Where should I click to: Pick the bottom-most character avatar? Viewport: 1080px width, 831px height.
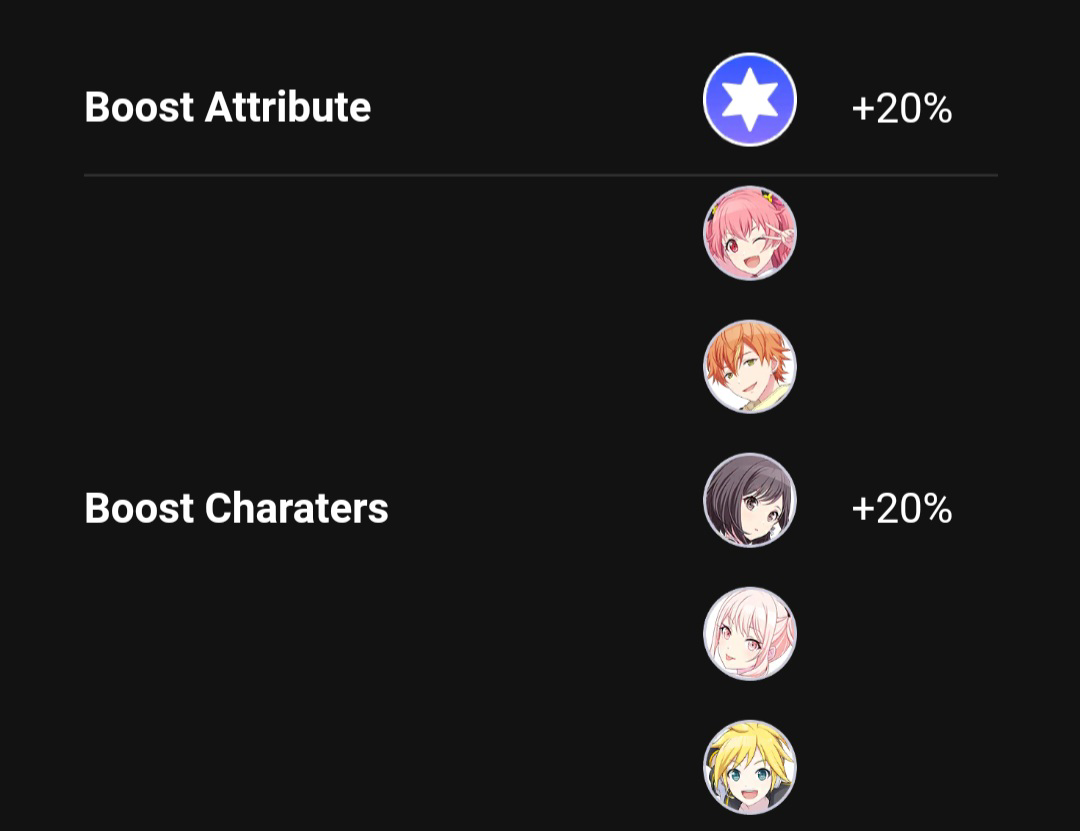tap(750, 767)
